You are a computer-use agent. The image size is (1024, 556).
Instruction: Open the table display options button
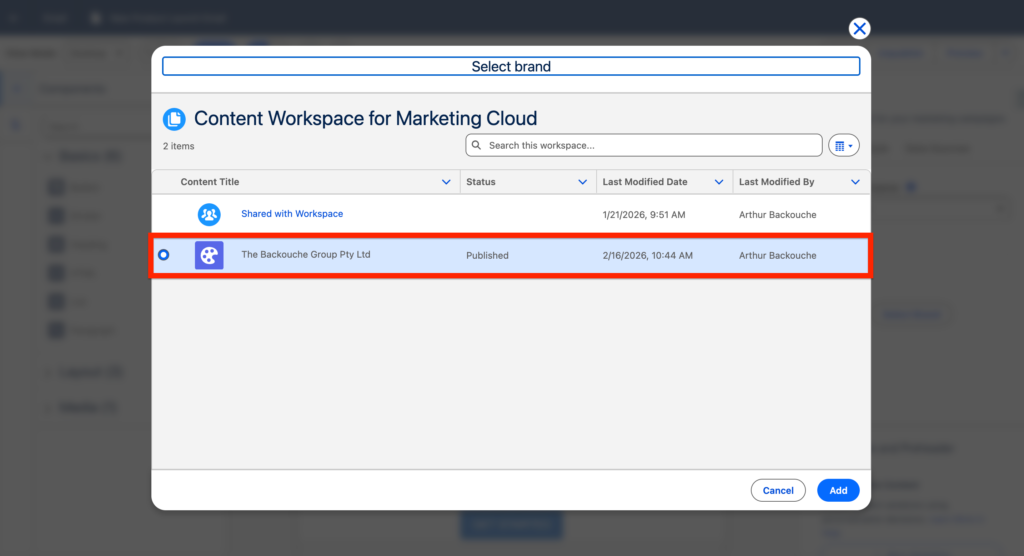point(843,146)
